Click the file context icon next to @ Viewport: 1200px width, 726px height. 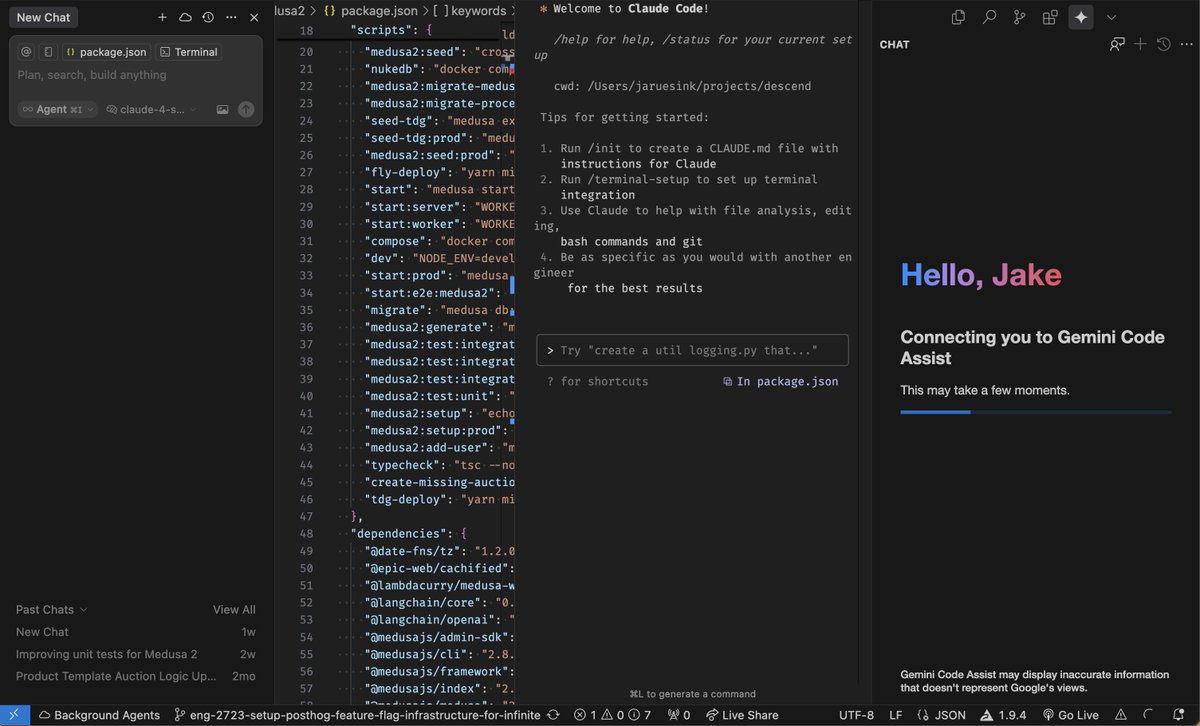[x=47, y=52]
